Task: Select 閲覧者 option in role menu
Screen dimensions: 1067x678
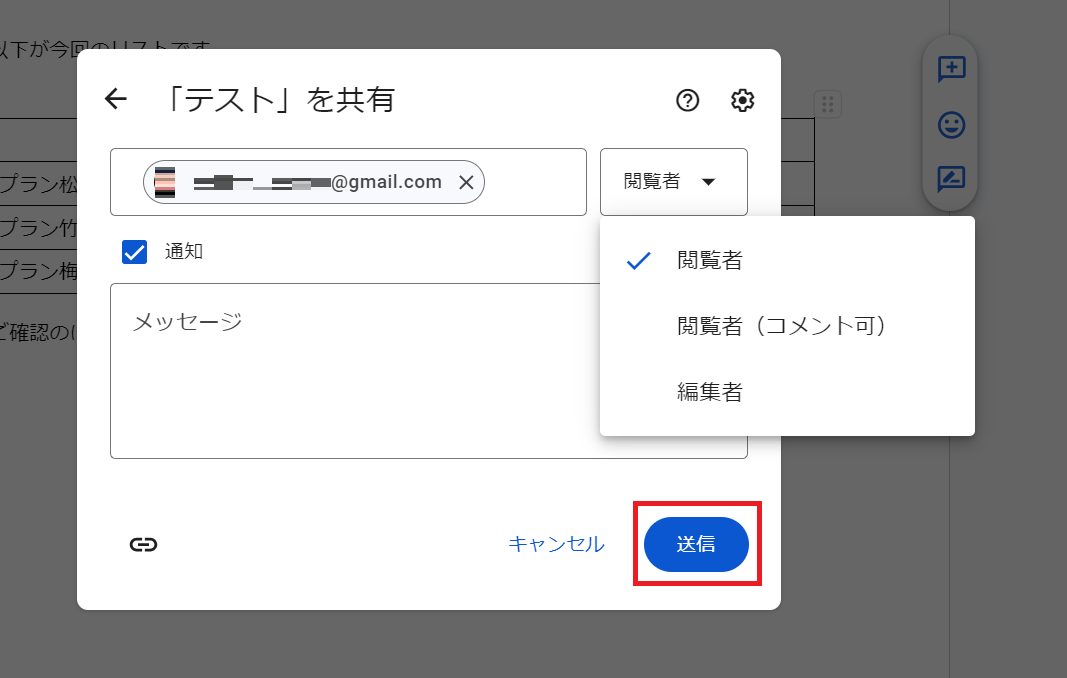Action: tap(710, 261)
